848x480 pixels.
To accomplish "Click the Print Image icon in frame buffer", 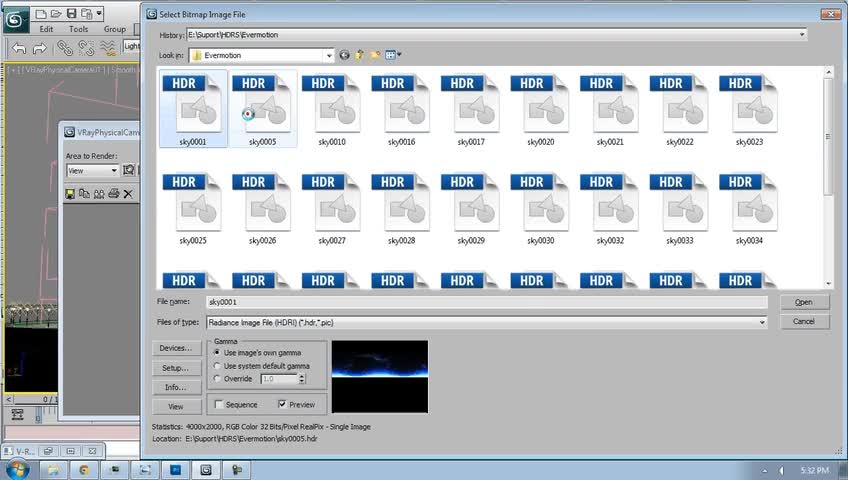I will (114, 194).
